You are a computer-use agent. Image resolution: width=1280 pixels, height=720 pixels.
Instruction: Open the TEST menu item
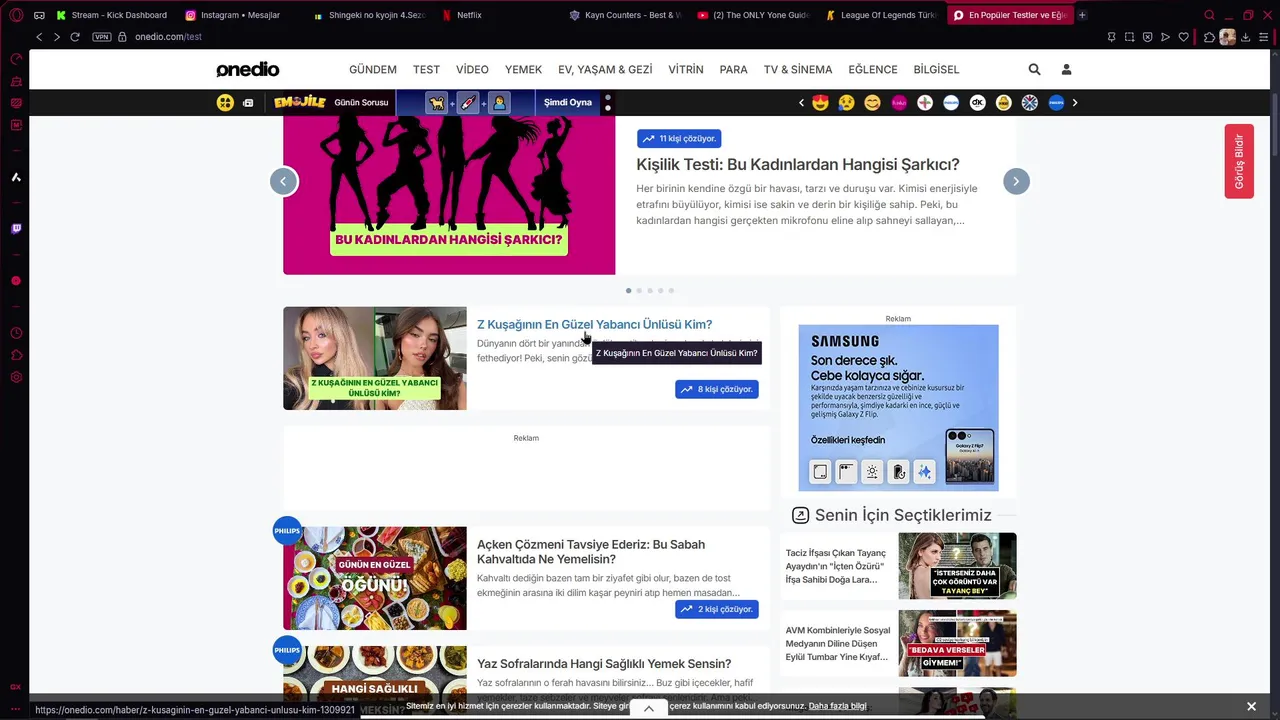coord(426,70)
